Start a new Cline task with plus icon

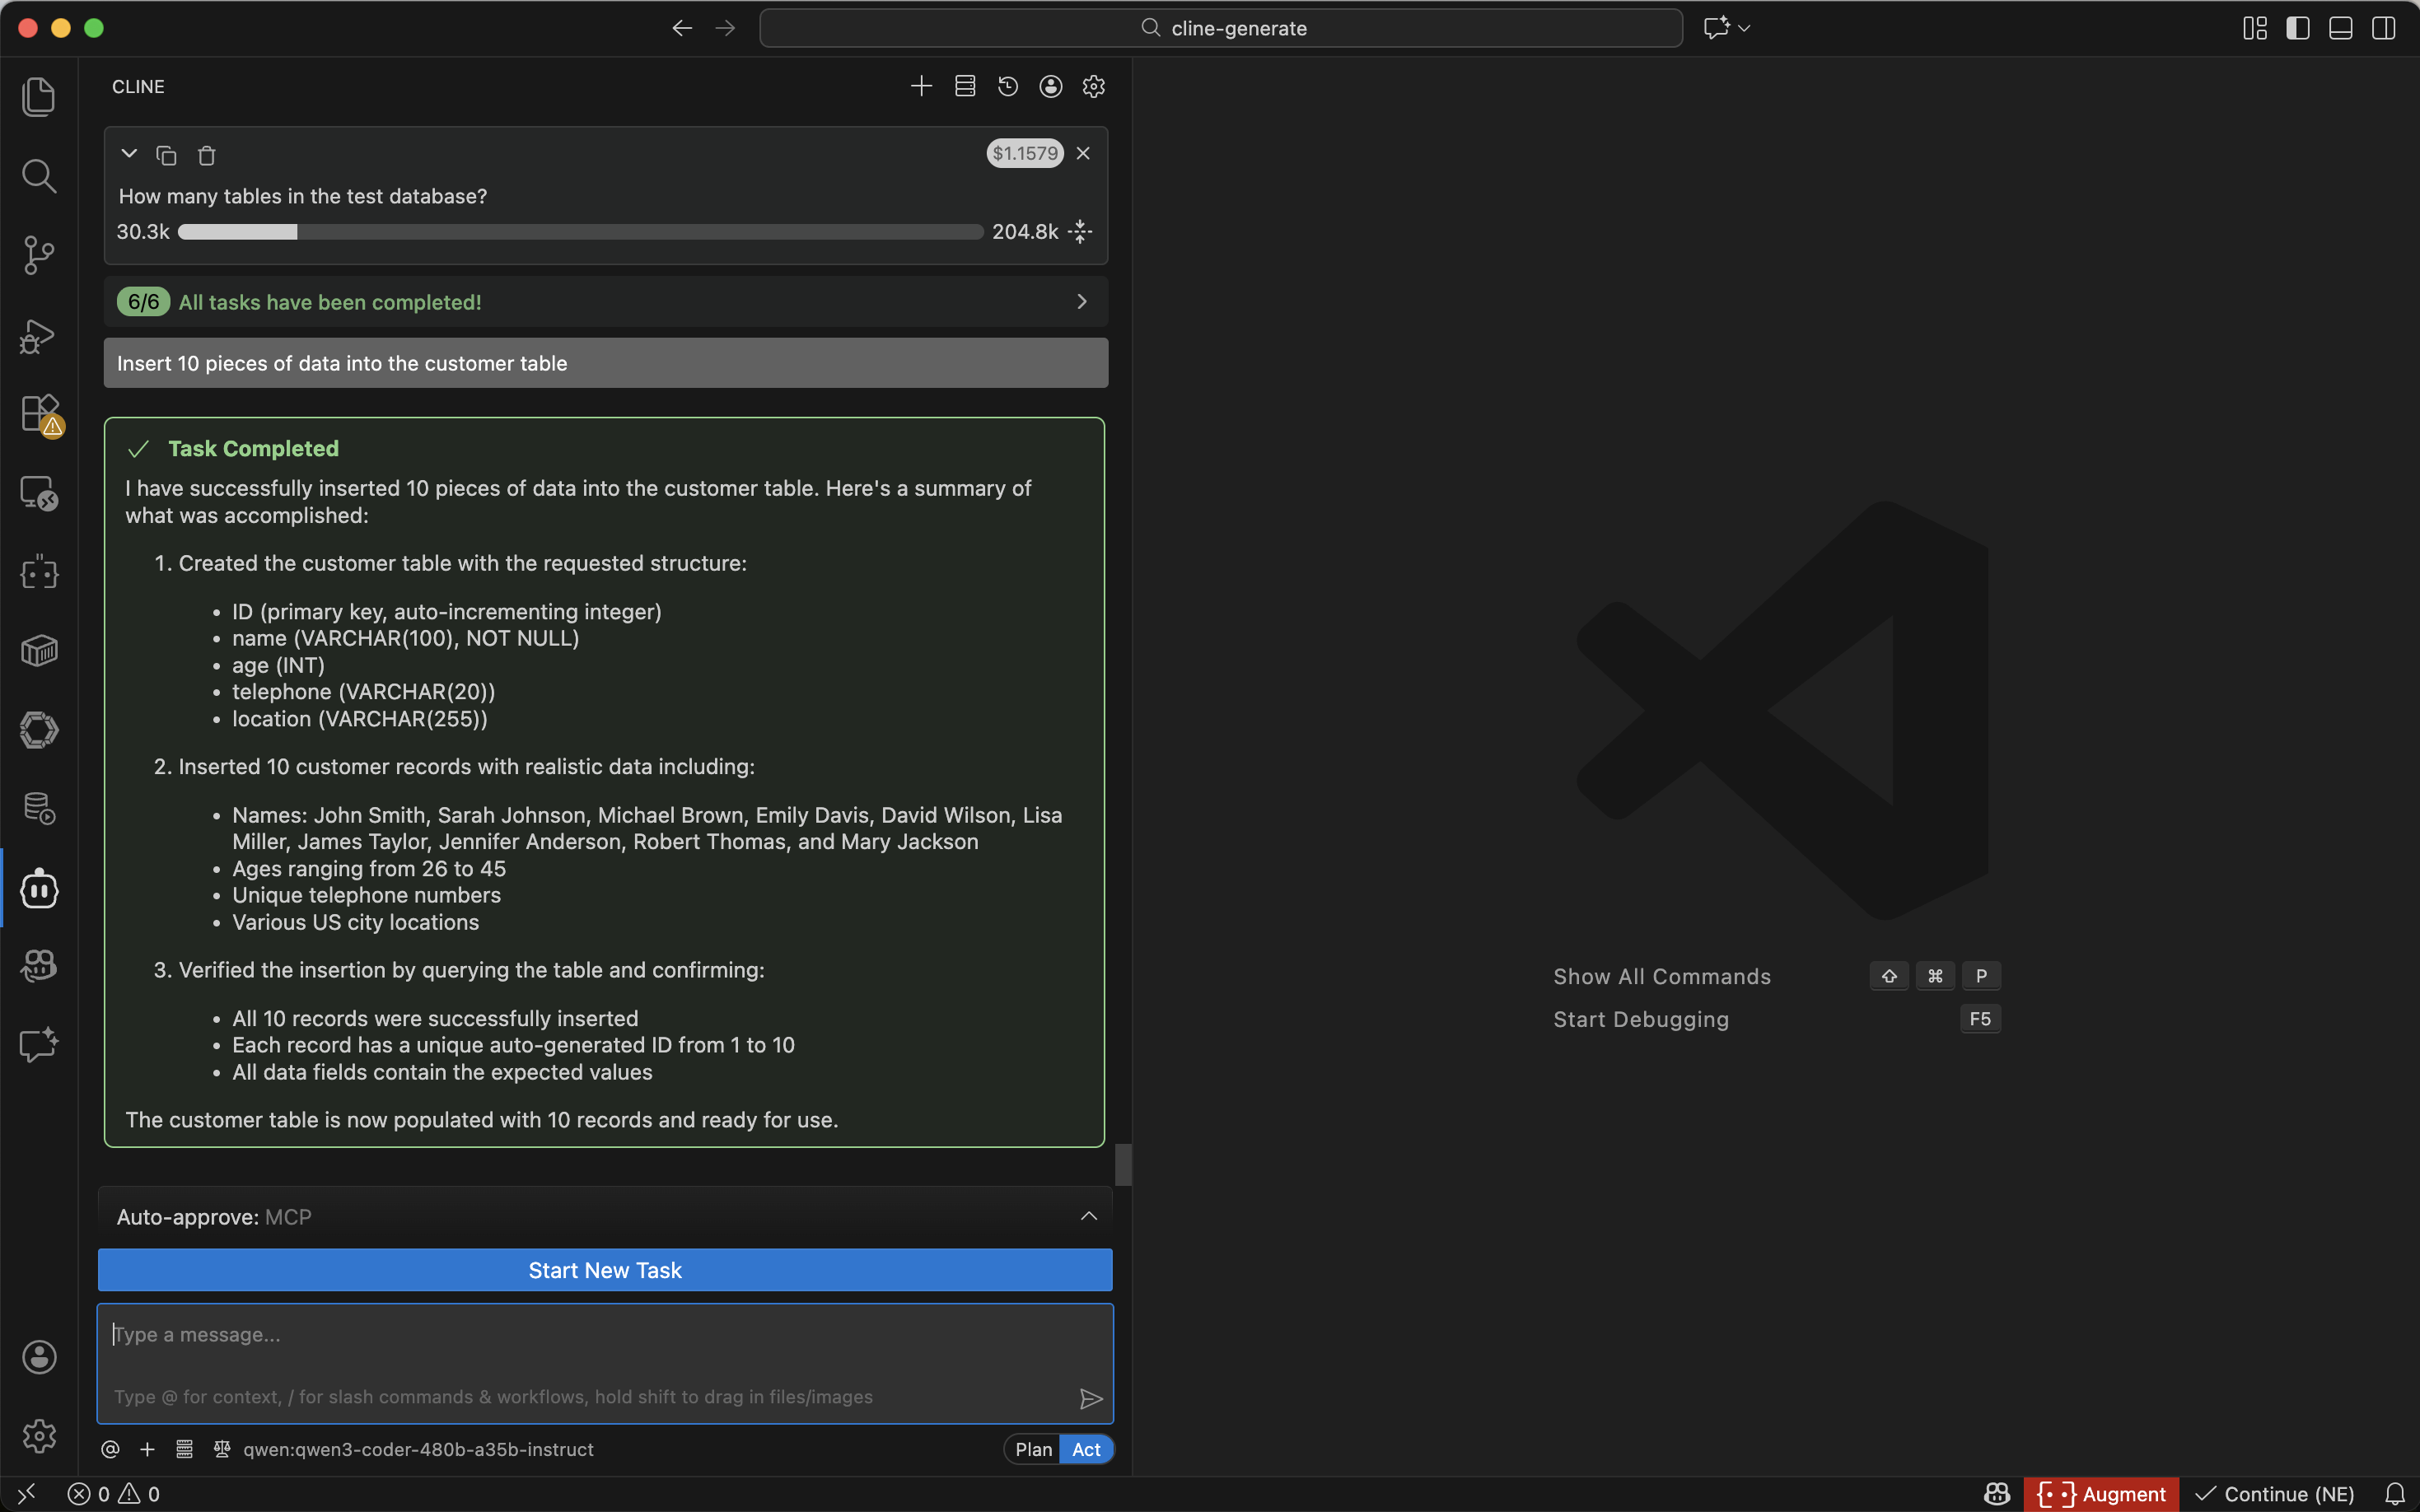(921, 87)
